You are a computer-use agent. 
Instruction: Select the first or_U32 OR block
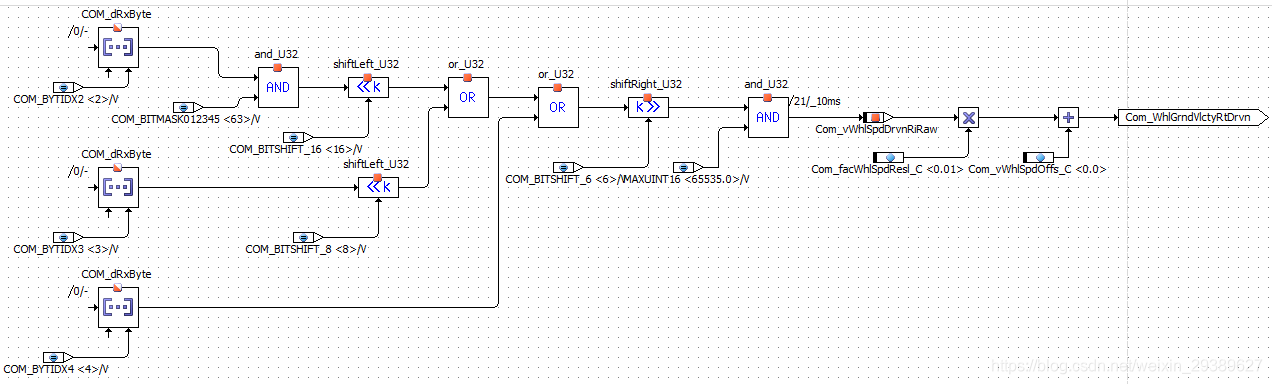point(467,97)
